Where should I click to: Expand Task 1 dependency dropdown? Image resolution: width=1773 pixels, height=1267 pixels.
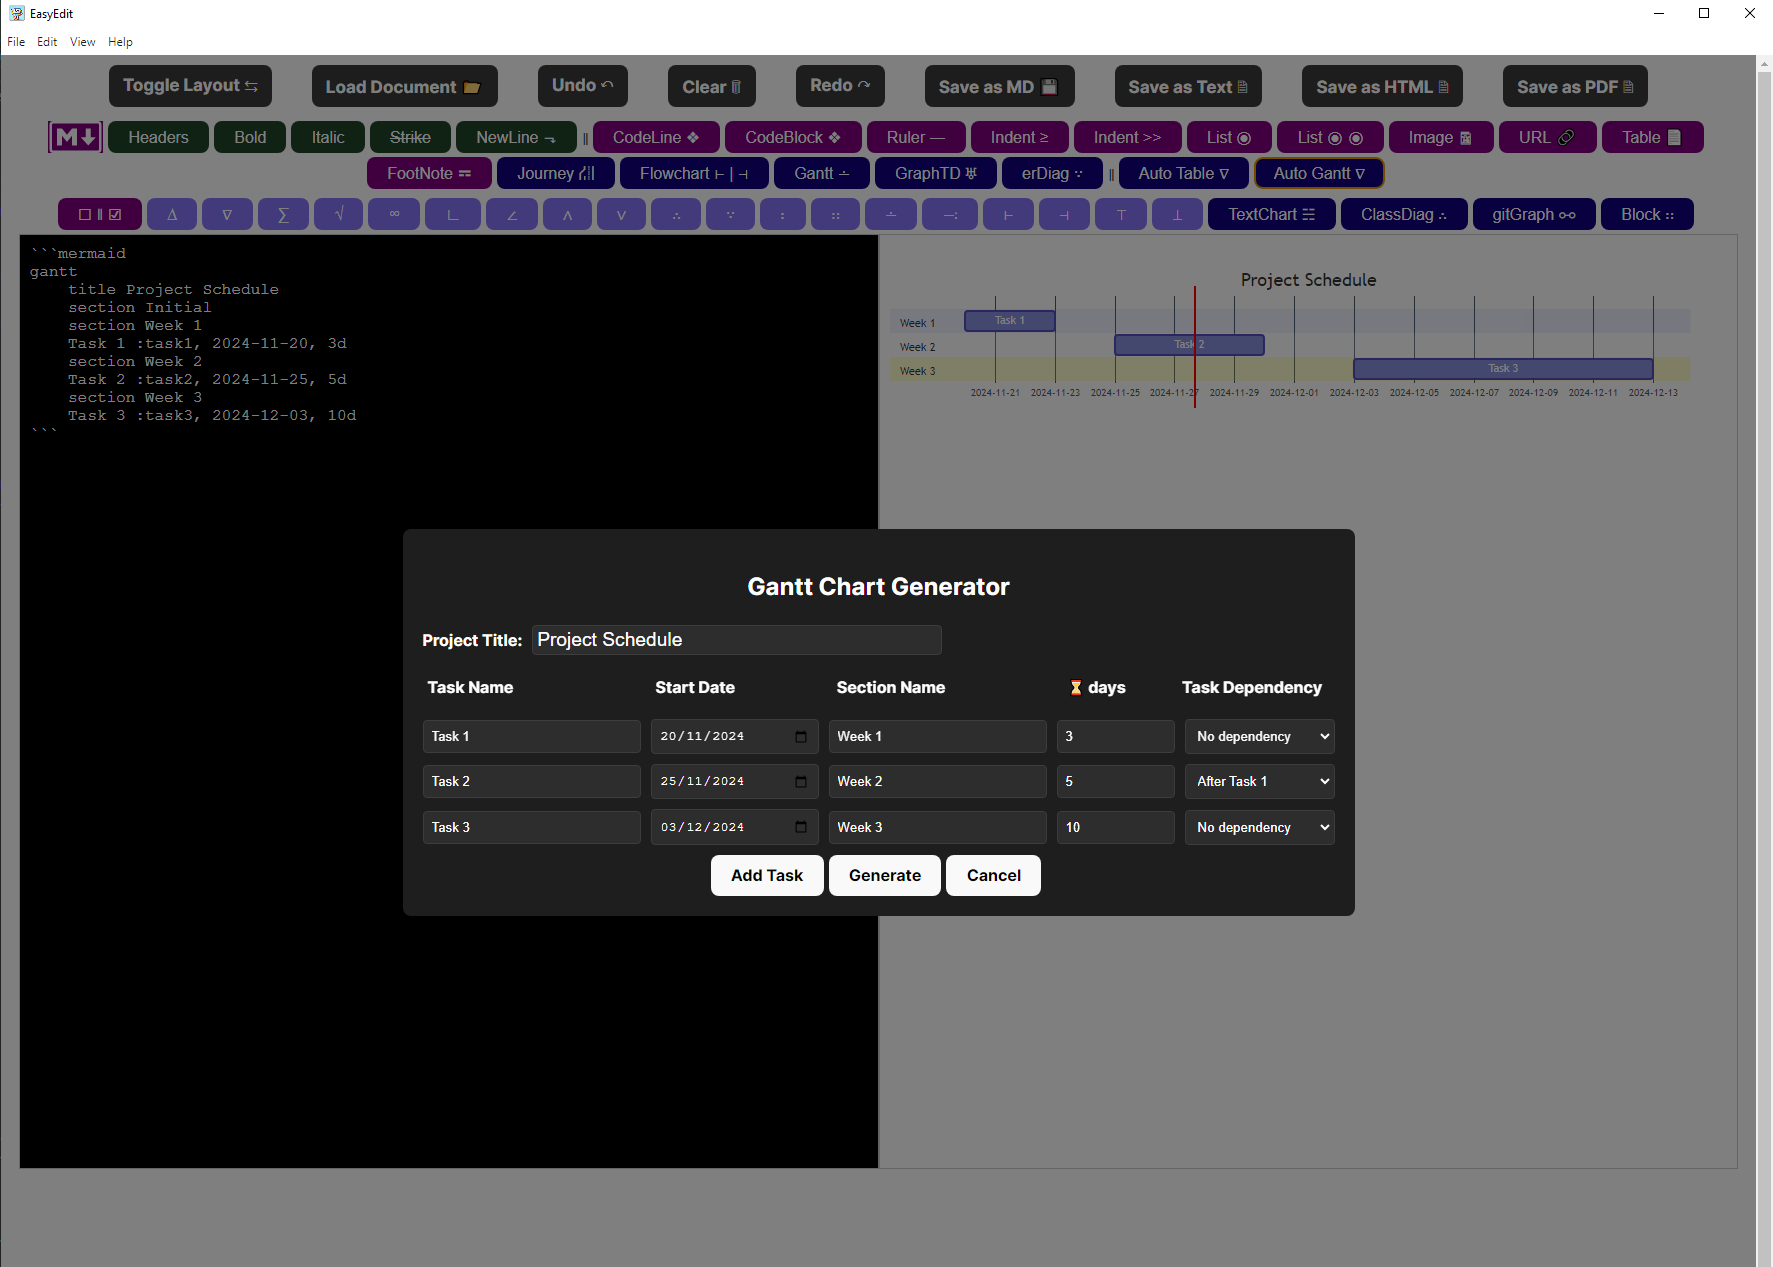pos(1259,737)
